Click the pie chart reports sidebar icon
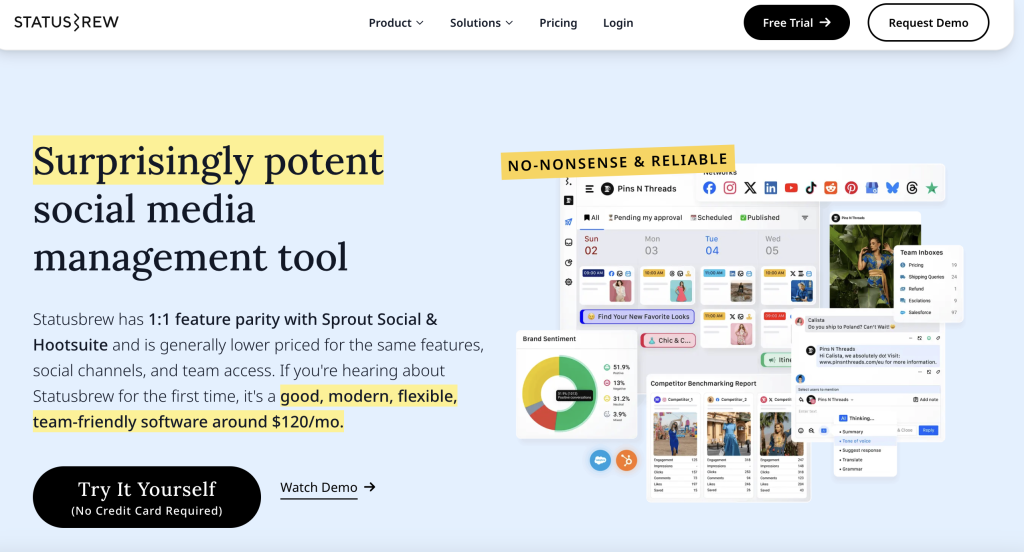1024x552 pixels. [568, 263]
